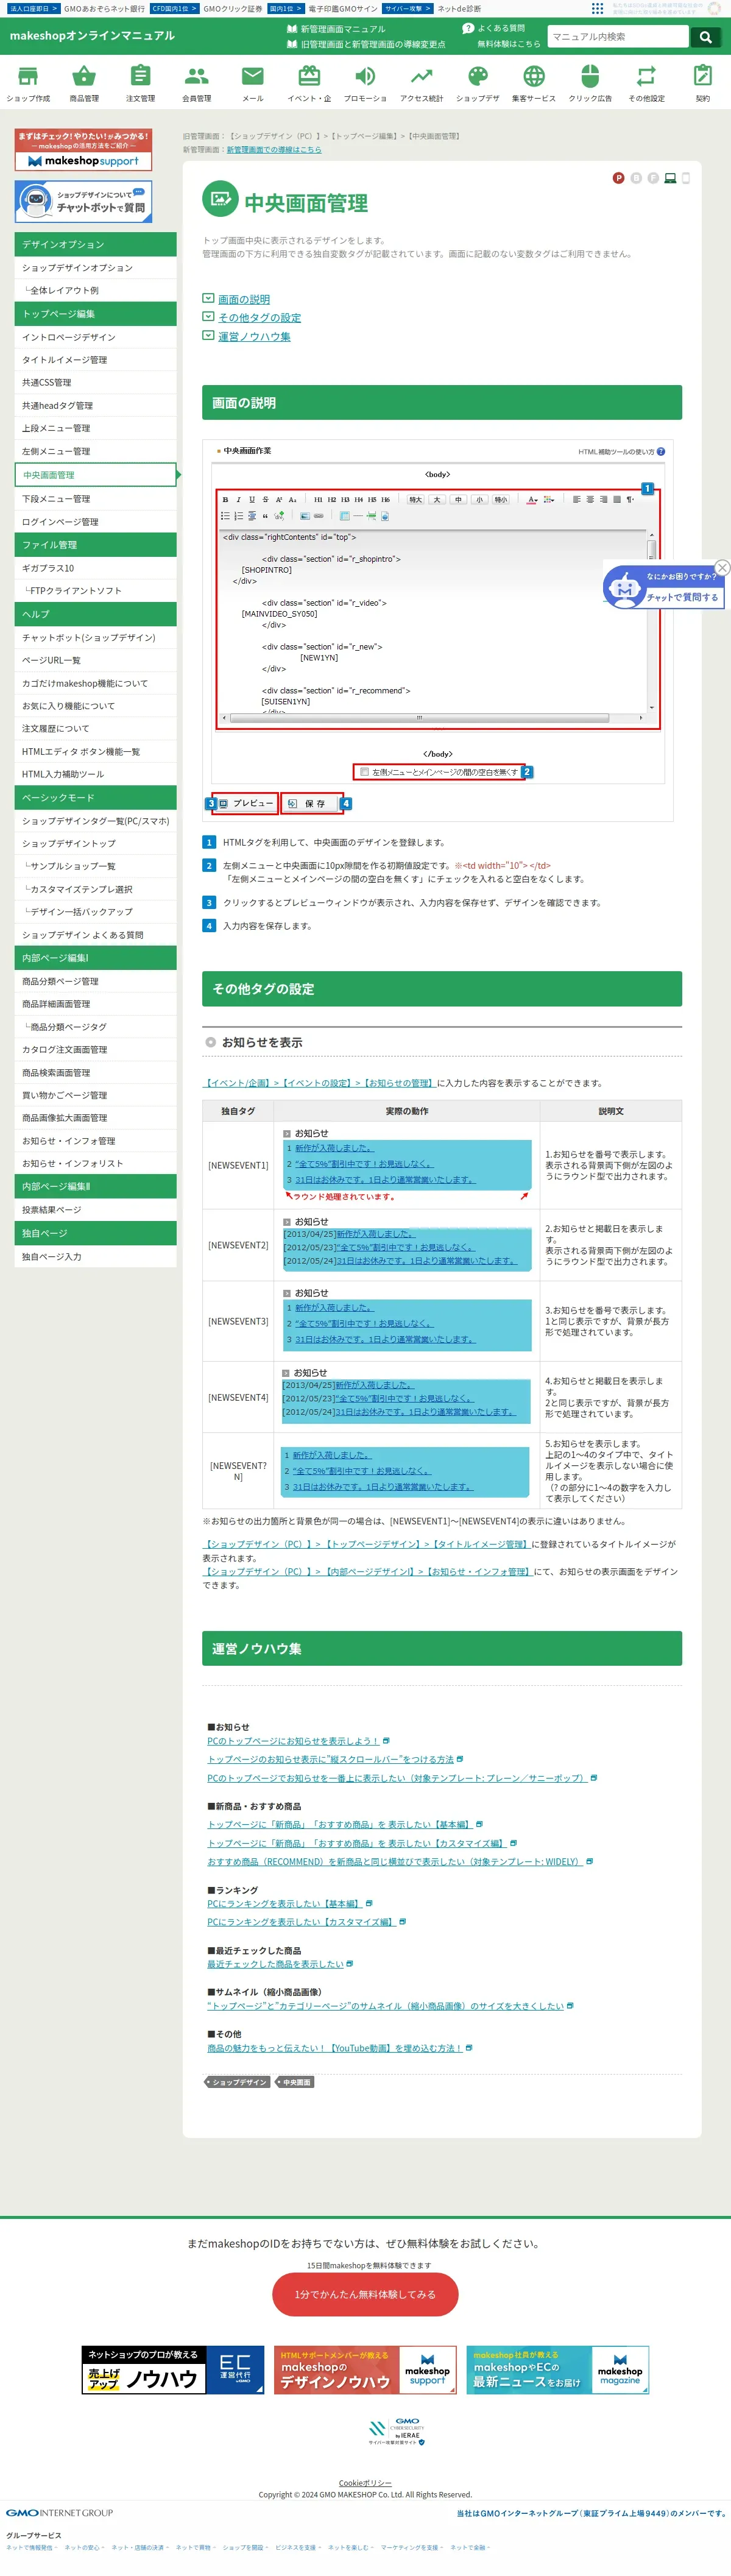This screenshot has height=2576, width=731.
Task: Open the chatbot robot widget
Action: (664, 587)
